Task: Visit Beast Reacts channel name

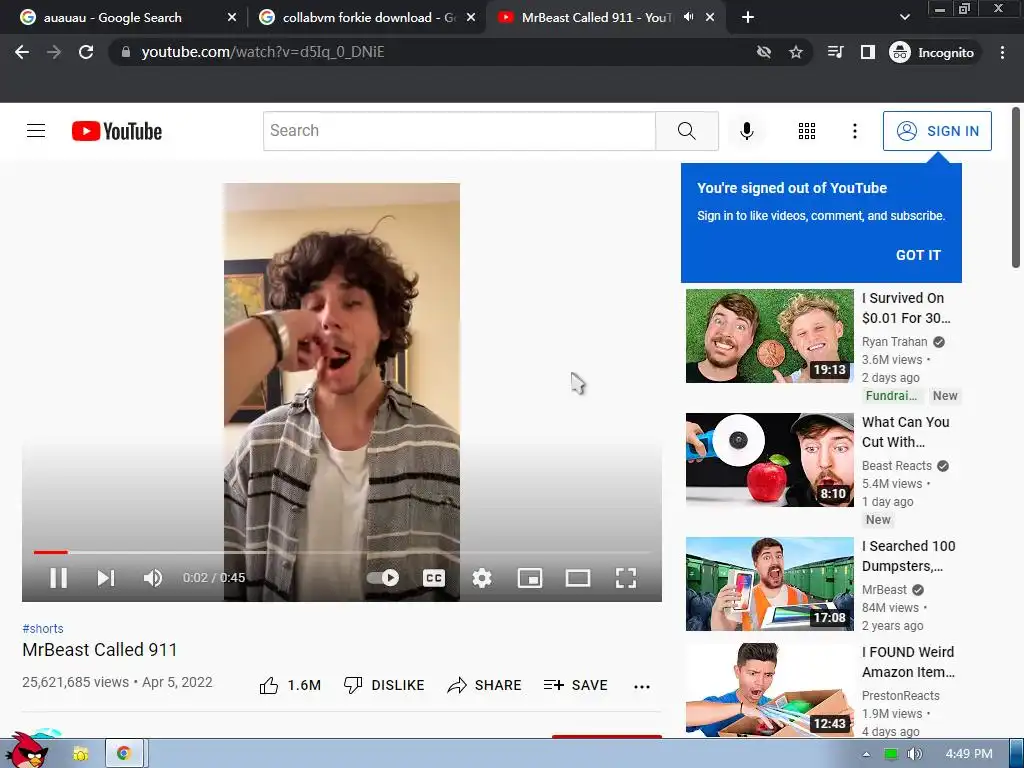Action: (897, 466)
